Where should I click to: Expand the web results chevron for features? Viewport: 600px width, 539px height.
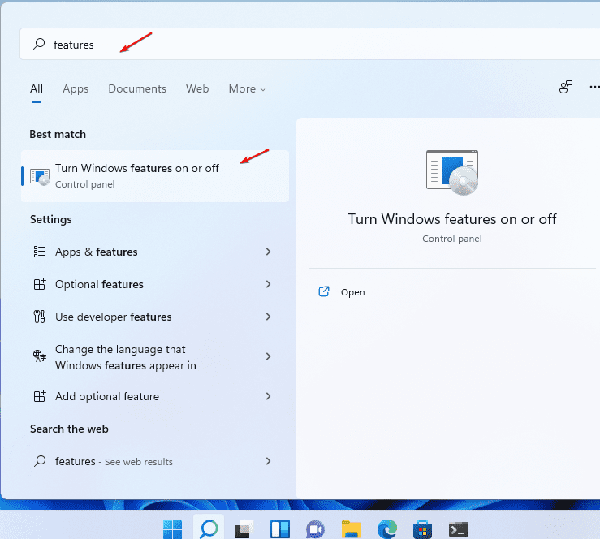point(268,461)
